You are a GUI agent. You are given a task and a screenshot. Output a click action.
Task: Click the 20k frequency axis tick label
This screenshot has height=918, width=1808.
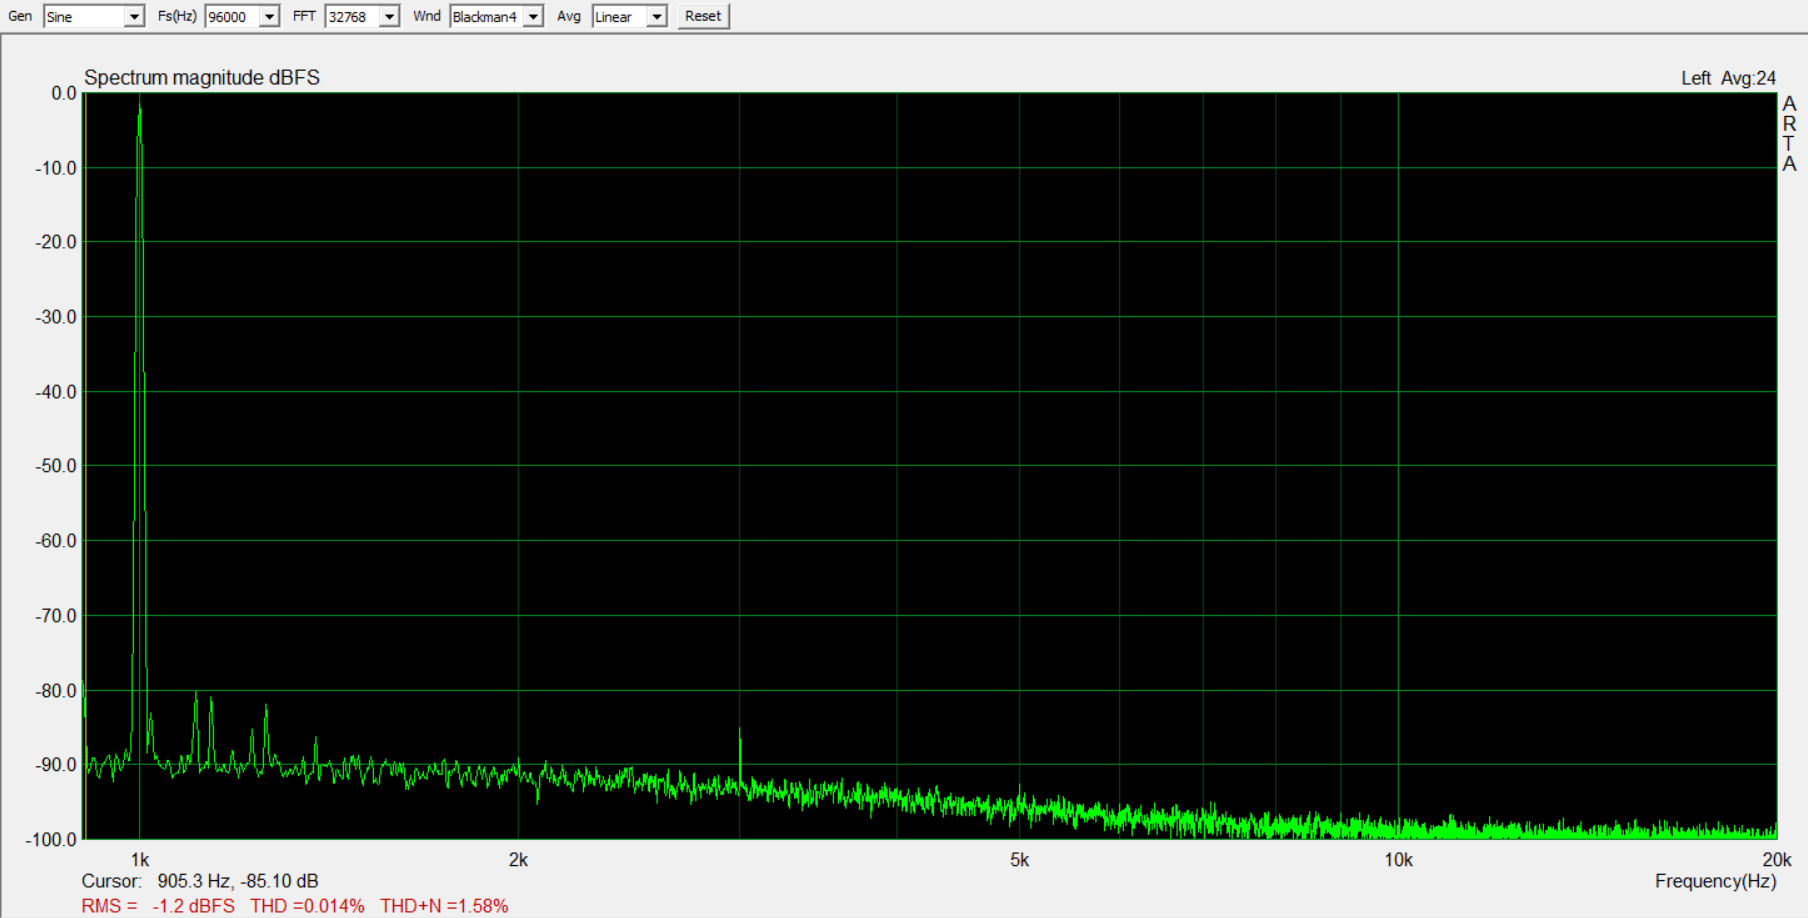point(1777,860)
